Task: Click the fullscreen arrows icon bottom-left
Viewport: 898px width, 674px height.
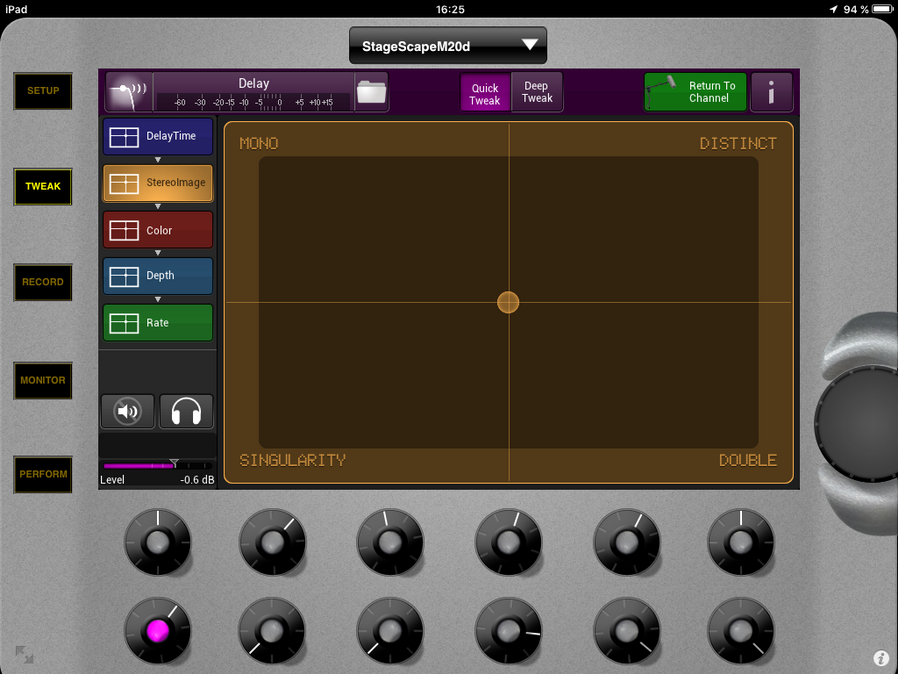Action: (x=24, y=655)
